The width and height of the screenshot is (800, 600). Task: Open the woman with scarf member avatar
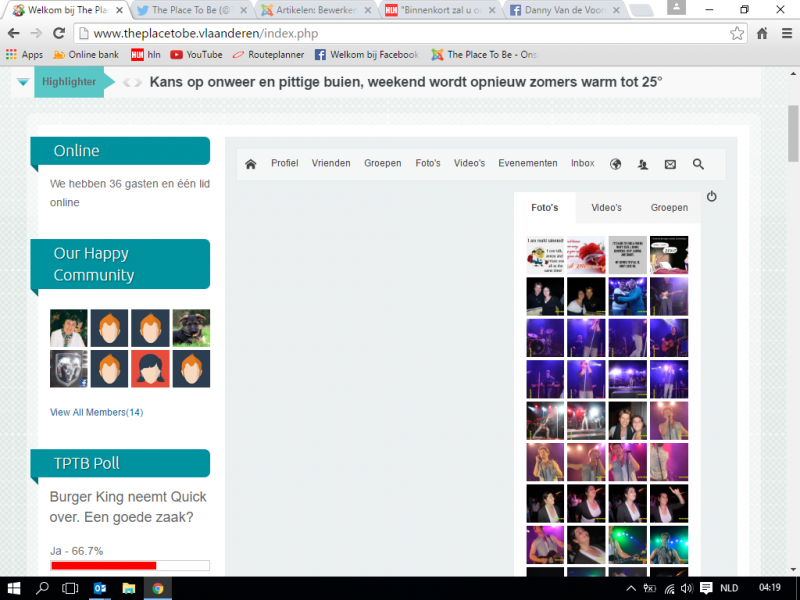pyautogui.click(x=69, y=328)
